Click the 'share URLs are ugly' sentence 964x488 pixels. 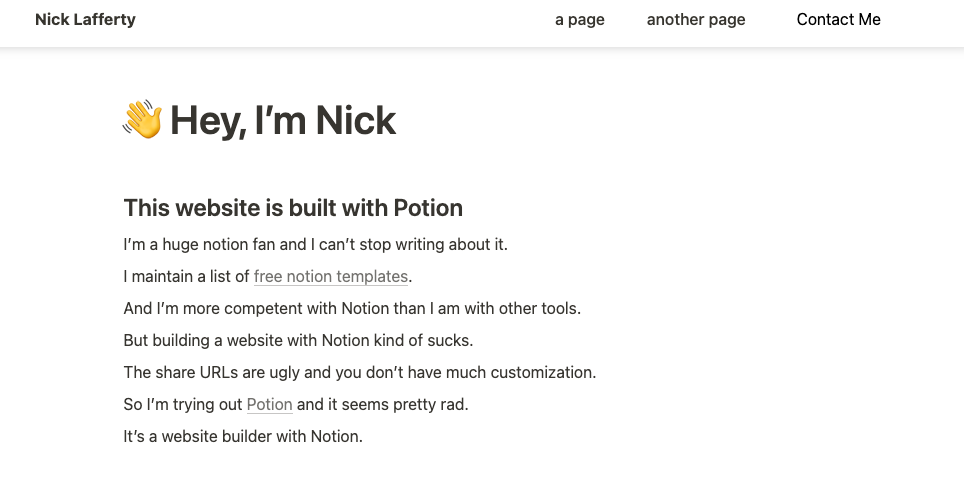[x=360, y=372]
